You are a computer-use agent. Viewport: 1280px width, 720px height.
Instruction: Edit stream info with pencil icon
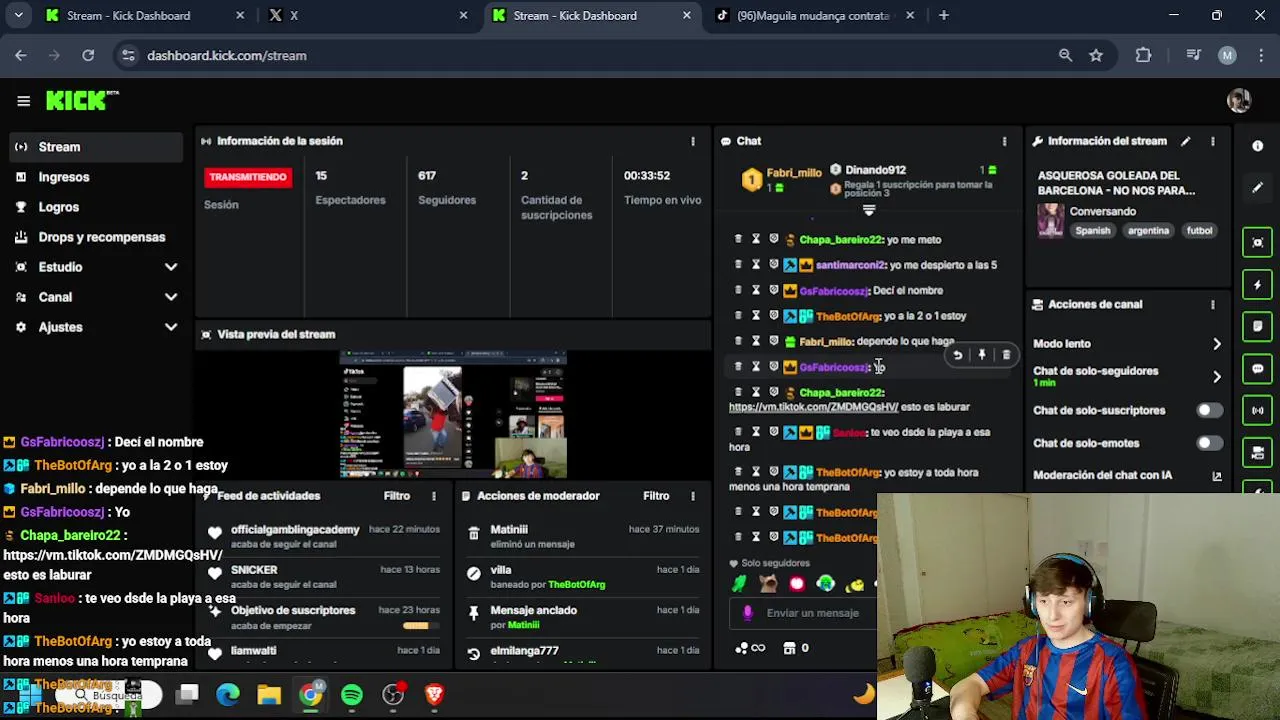[x=1185, y=141]
